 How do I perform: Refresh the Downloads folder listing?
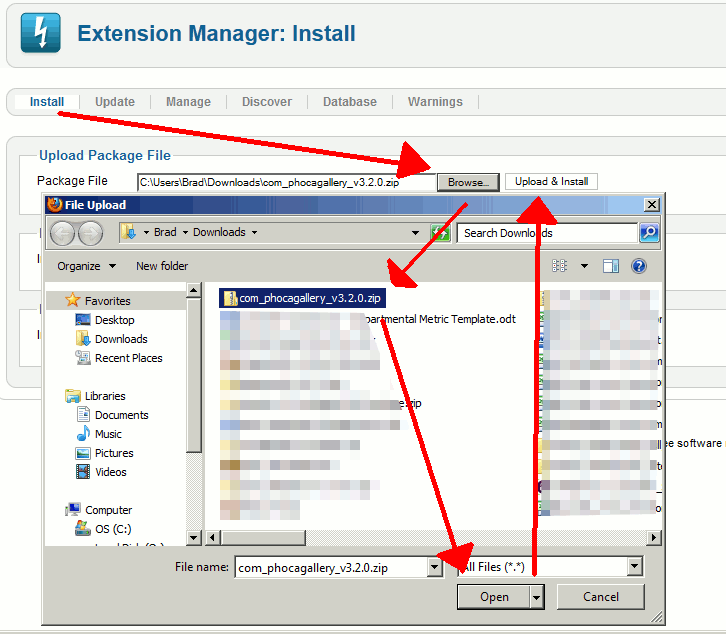pyautogui.click(x=440, y=232)
